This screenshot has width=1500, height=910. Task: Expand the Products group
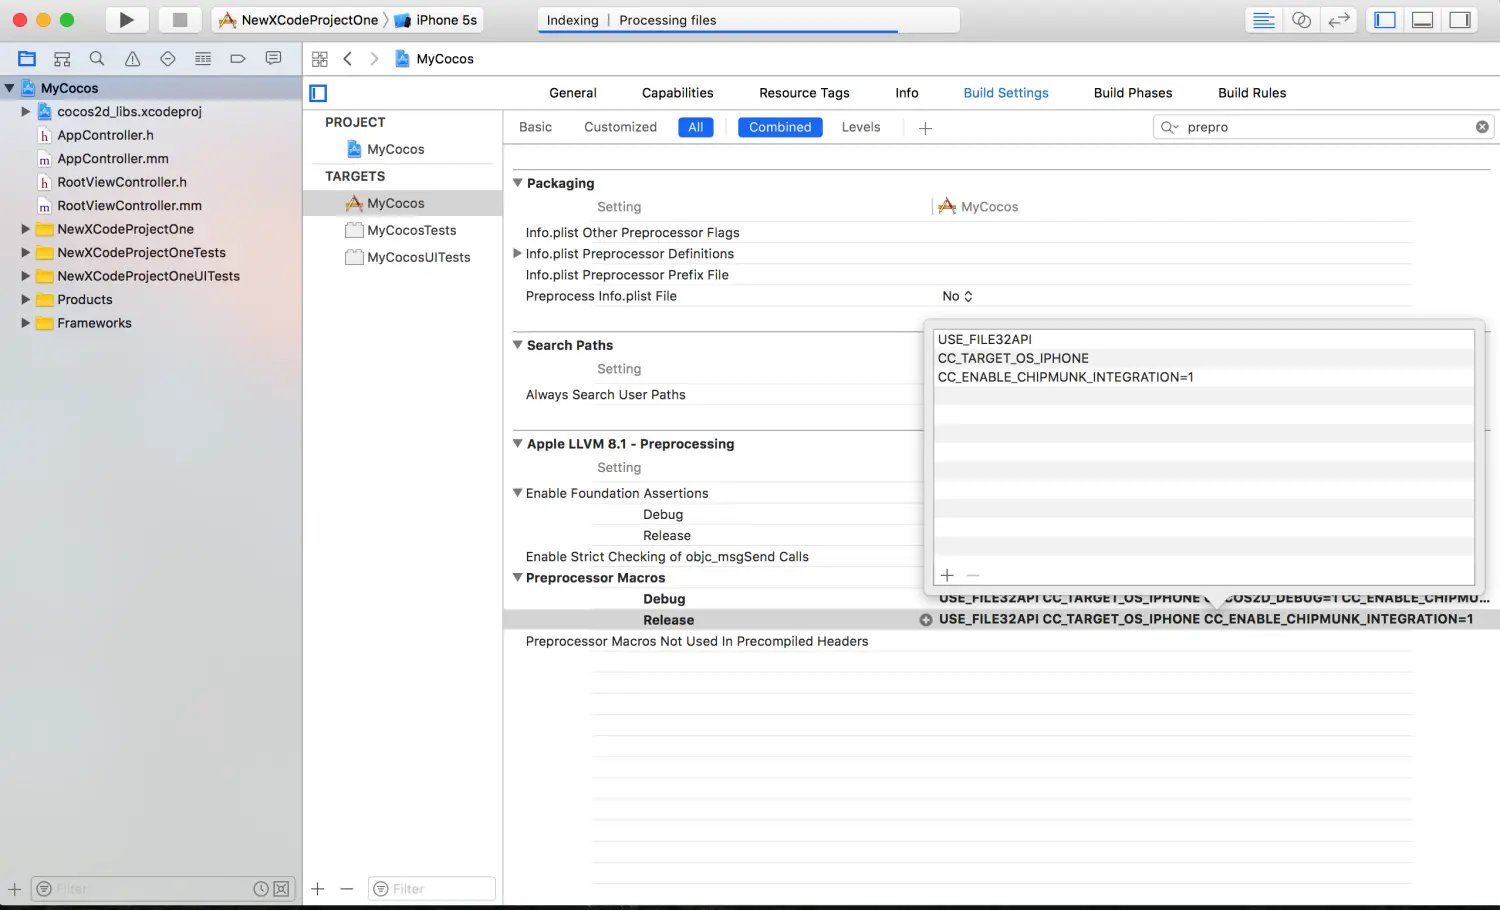tap(26, 299)
